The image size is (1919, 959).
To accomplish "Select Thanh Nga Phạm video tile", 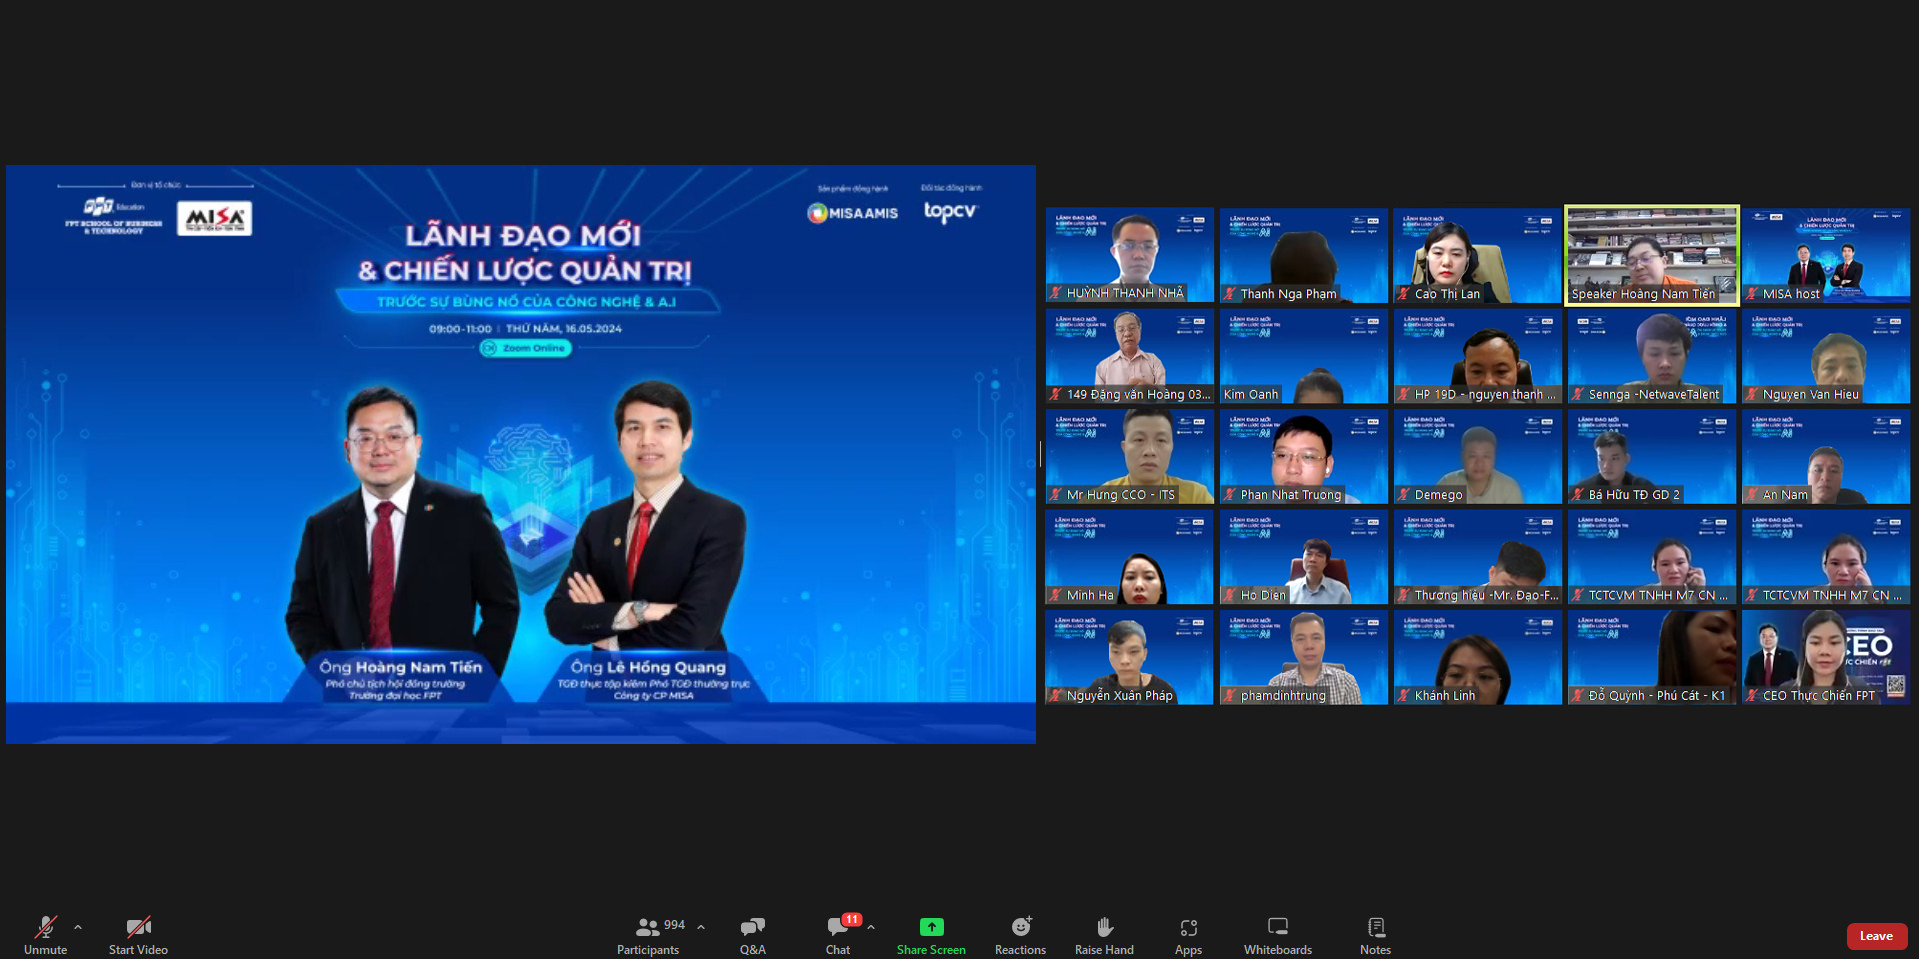I will pyautogui.click(x=1304, y=255).
